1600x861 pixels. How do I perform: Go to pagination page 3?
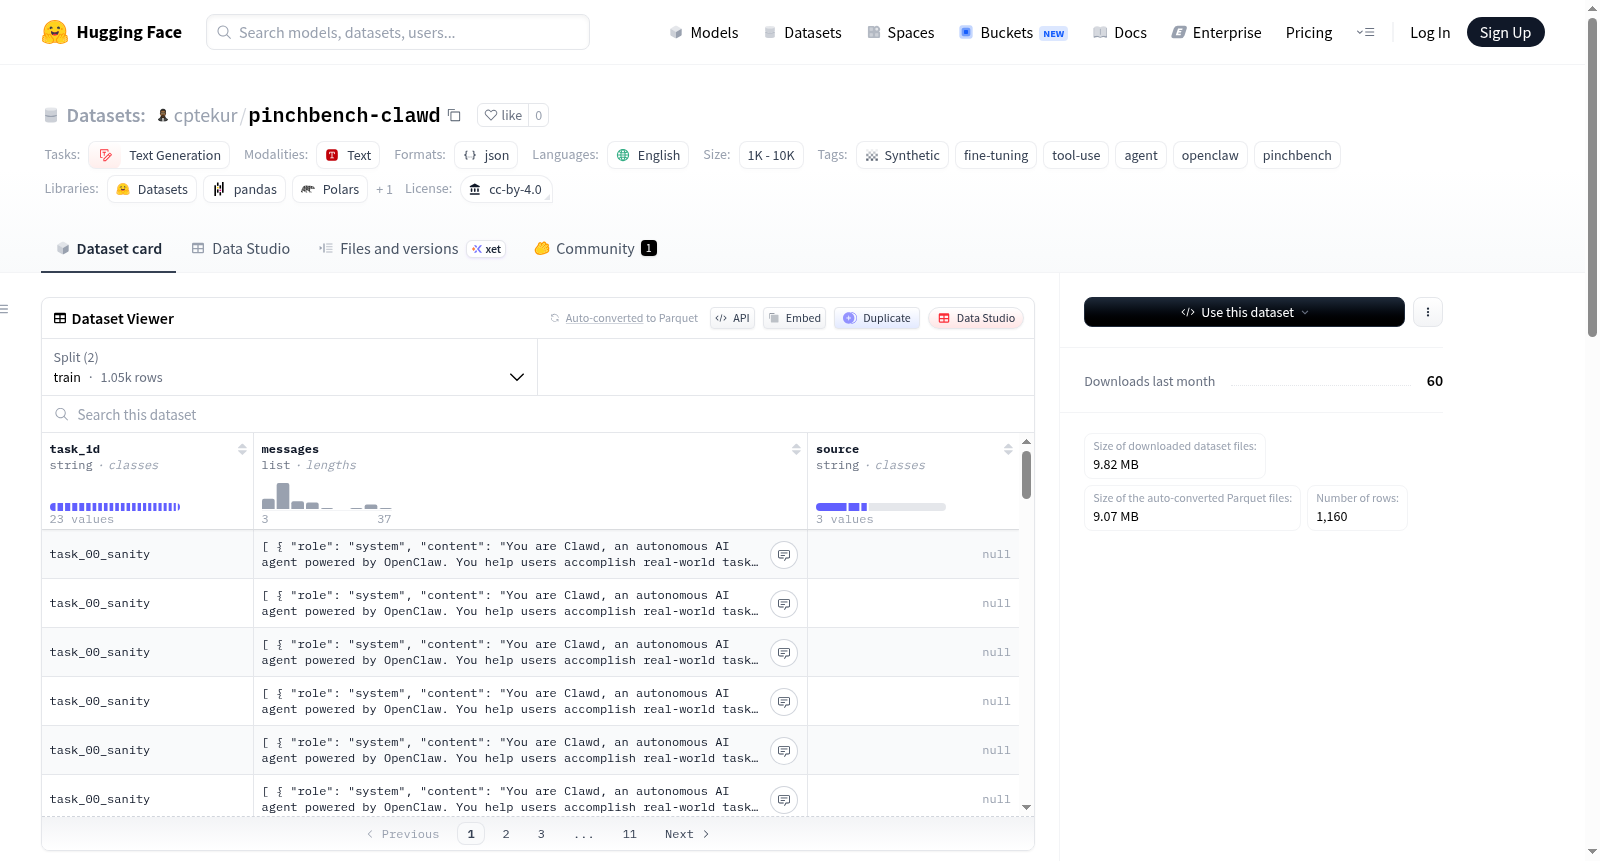(x=541, y=834)
